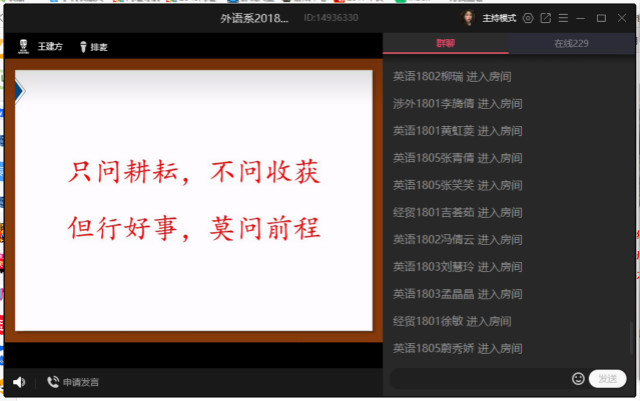Select chat line 英语1802冯倩云 进入房间

(x=458, y=240)
